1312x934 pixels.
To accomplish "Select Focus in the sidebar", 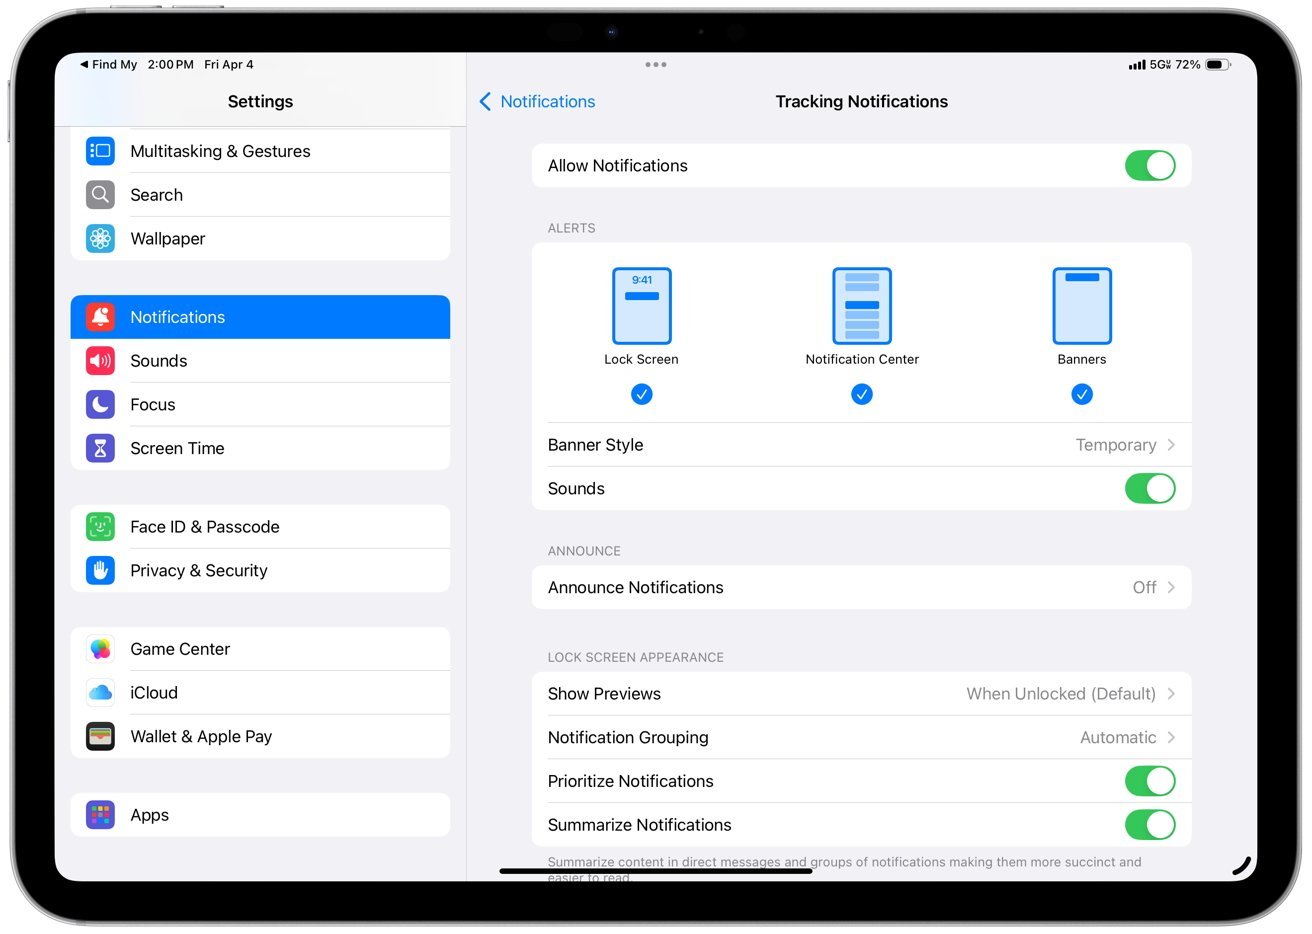I will (x=260, y=405).
